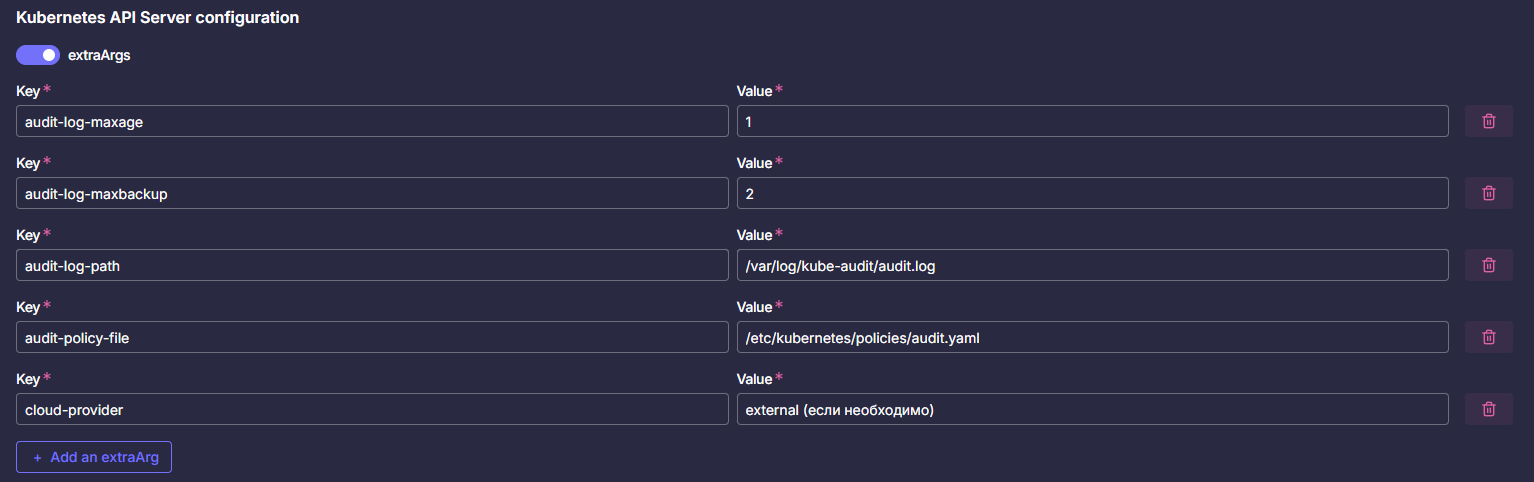This screenshot has width=1534, height=482.
Task: Toggle the extraArgs switch off
Action: 38,55
